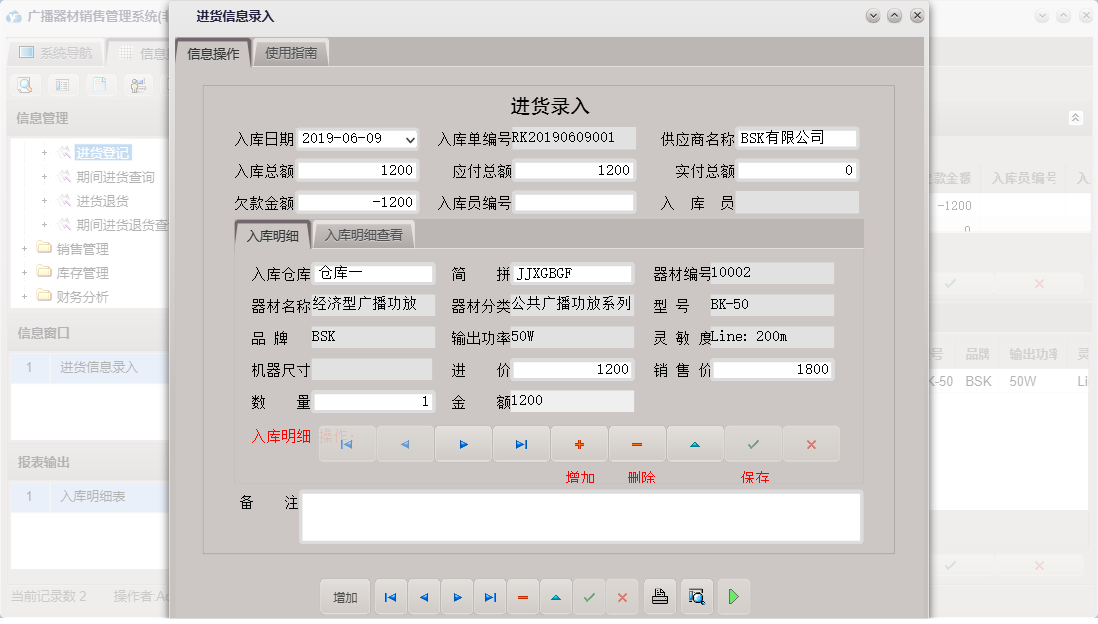Select the print icon on the bottom toolbar

(661, 597)
